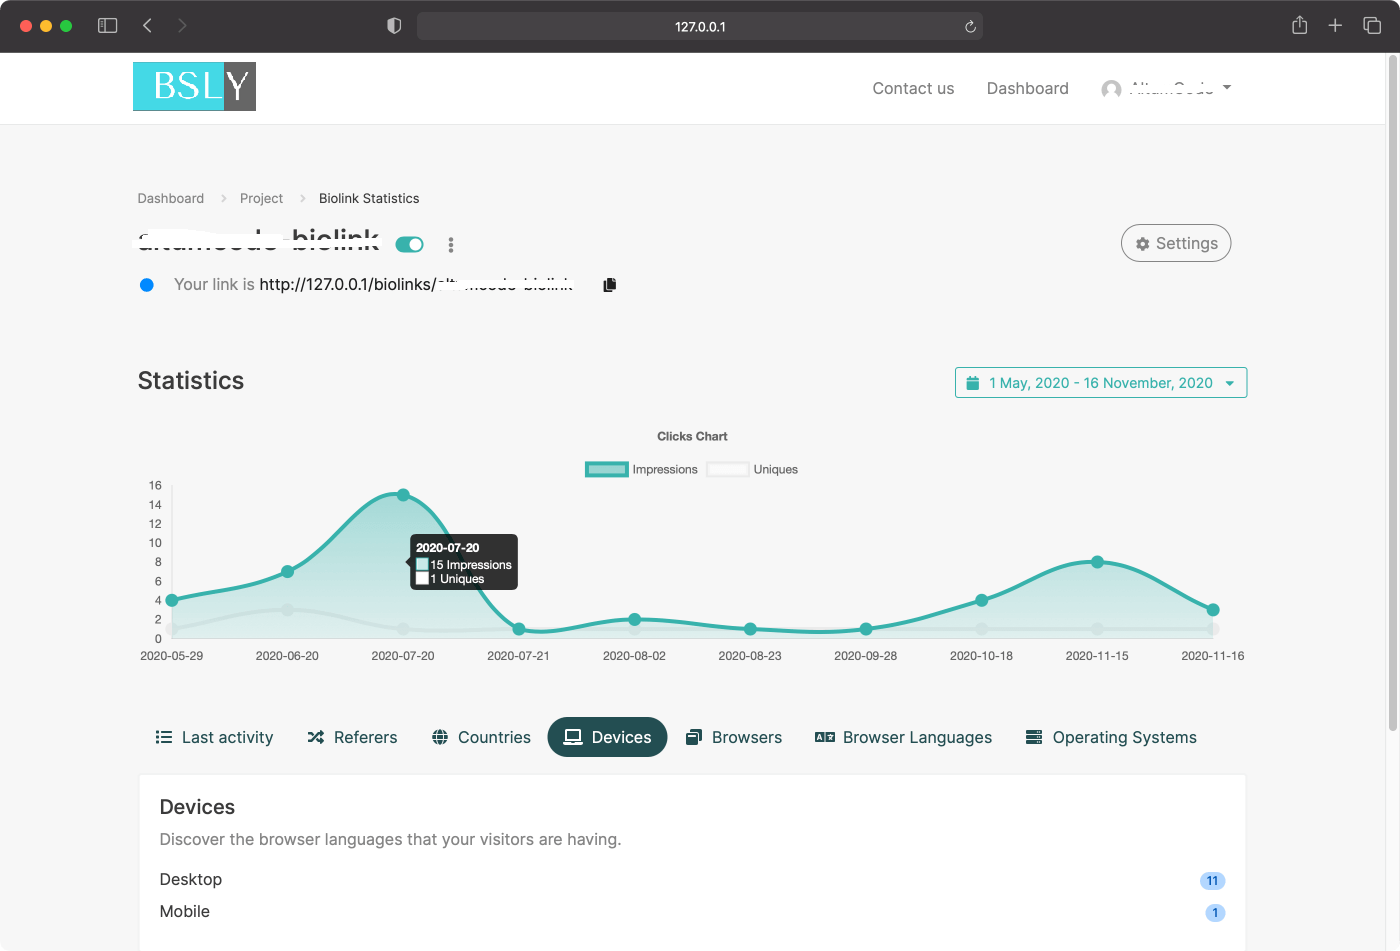Click the 2020-10-18 impressions data point
Viewport: 1400px width, 951px height.
[x=982, y=600]
